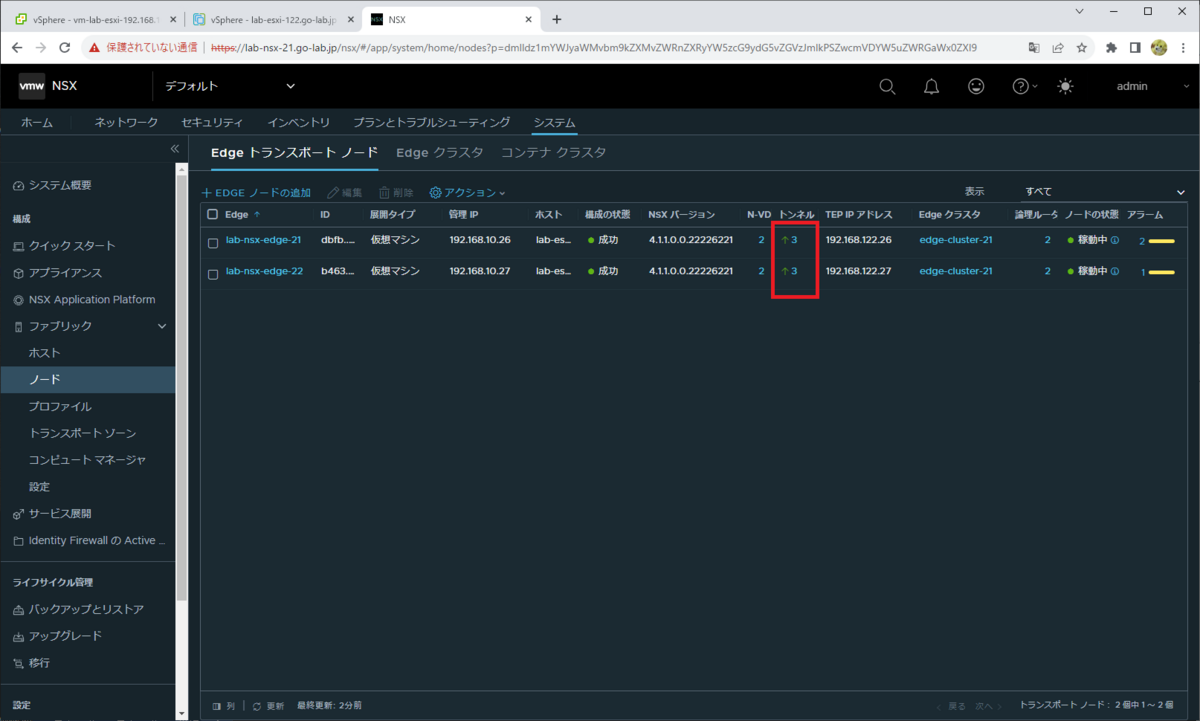
Task: Click the browser address bar URL
Action: click(594, 47)
